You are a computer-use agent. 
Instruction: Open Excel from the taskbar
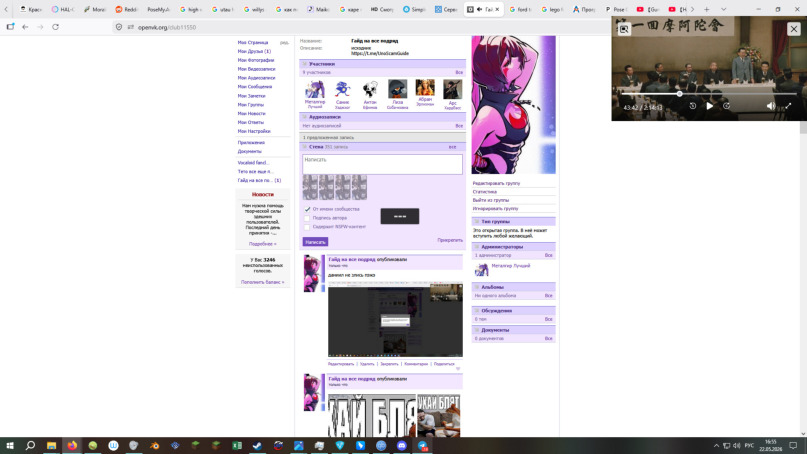click(x=237, y=445)
